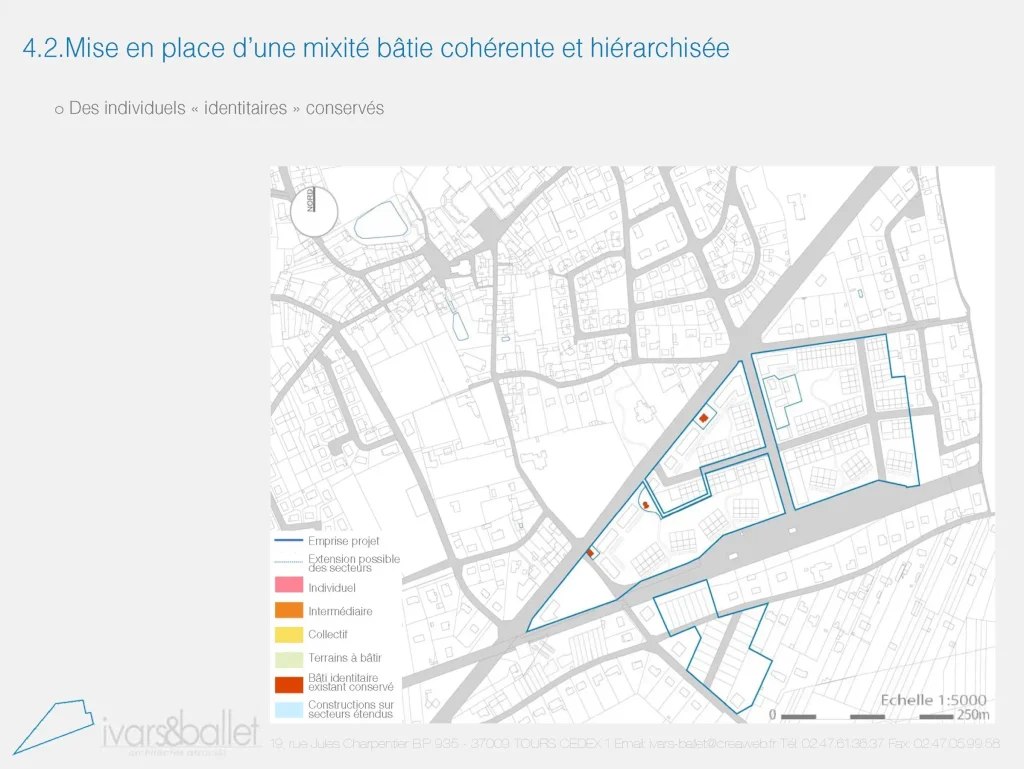Click the pink Individuel legend swatch
1024x769 pixels.
click(288, 587)
